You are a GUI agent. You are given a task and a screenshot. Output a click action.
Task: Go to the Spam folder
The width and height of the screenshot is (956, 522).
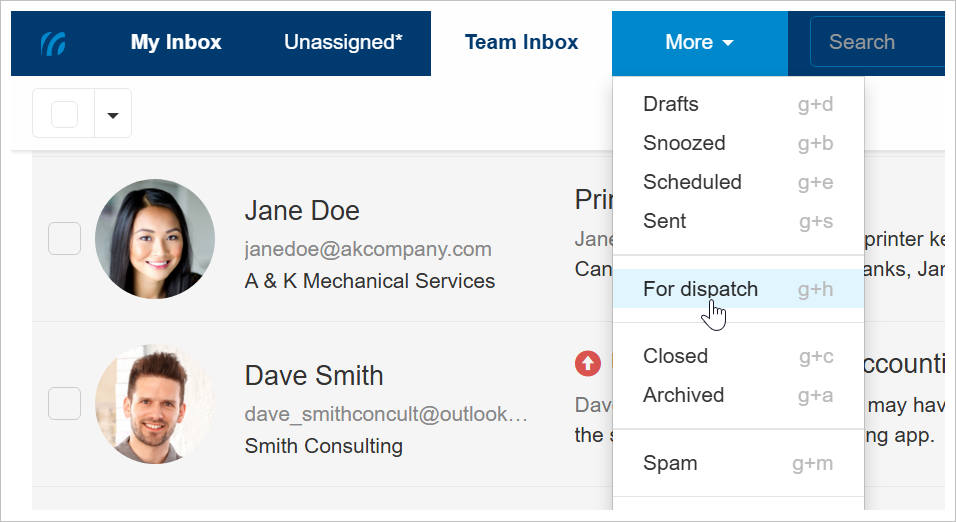[670, 463]
